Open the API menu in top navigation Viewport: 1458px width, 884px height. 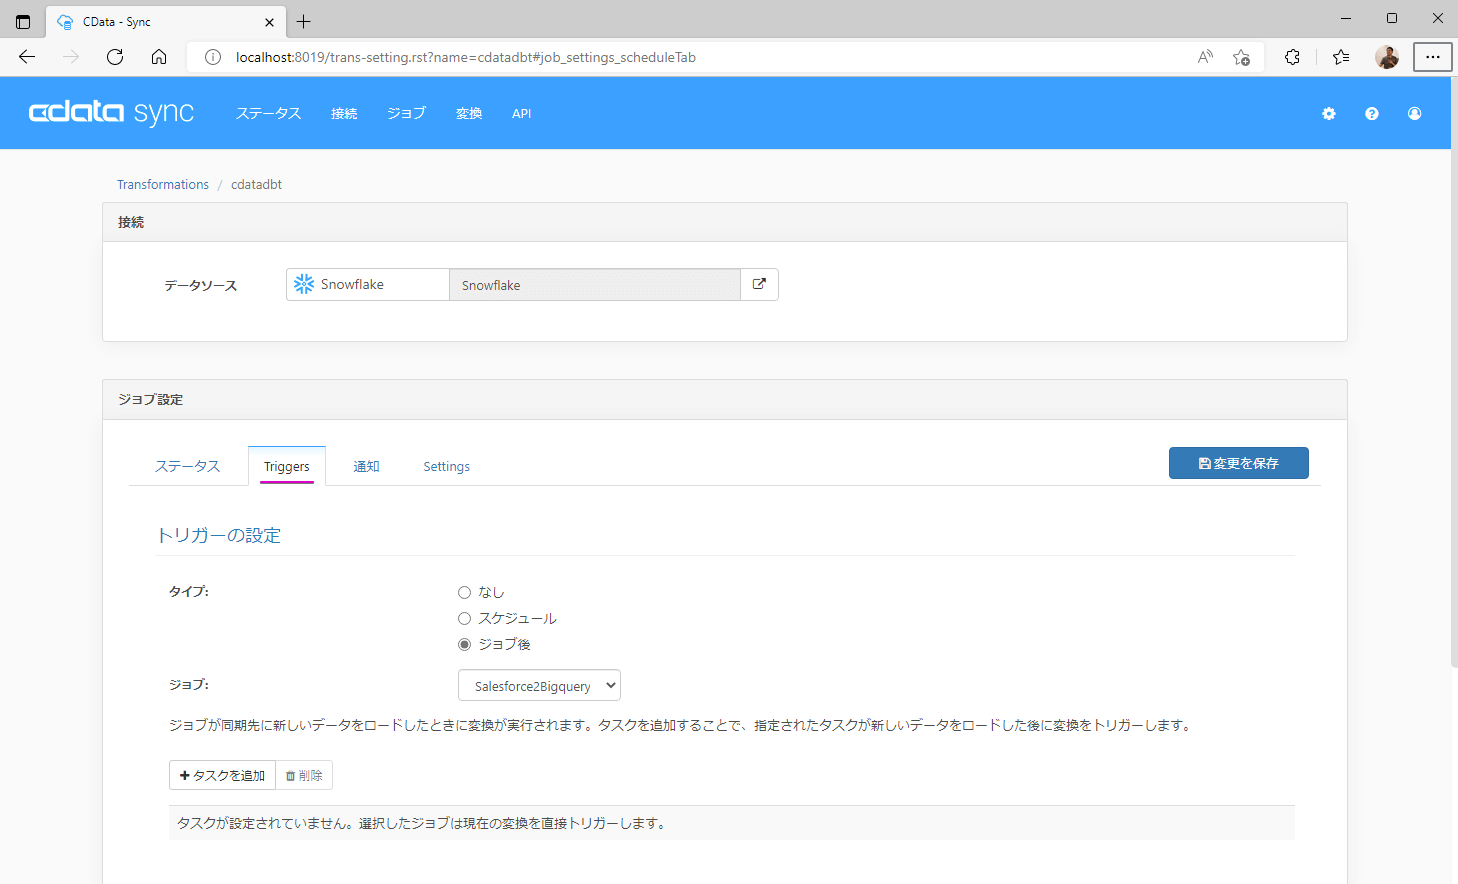(521, 114)
